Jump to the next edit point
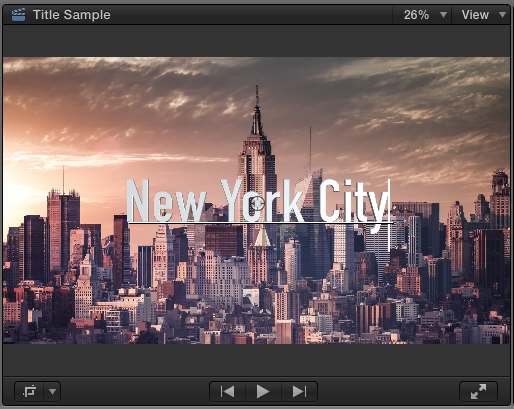Image resolution: width=514 pixels, height=409 pixels. click(x=299, y=391)
